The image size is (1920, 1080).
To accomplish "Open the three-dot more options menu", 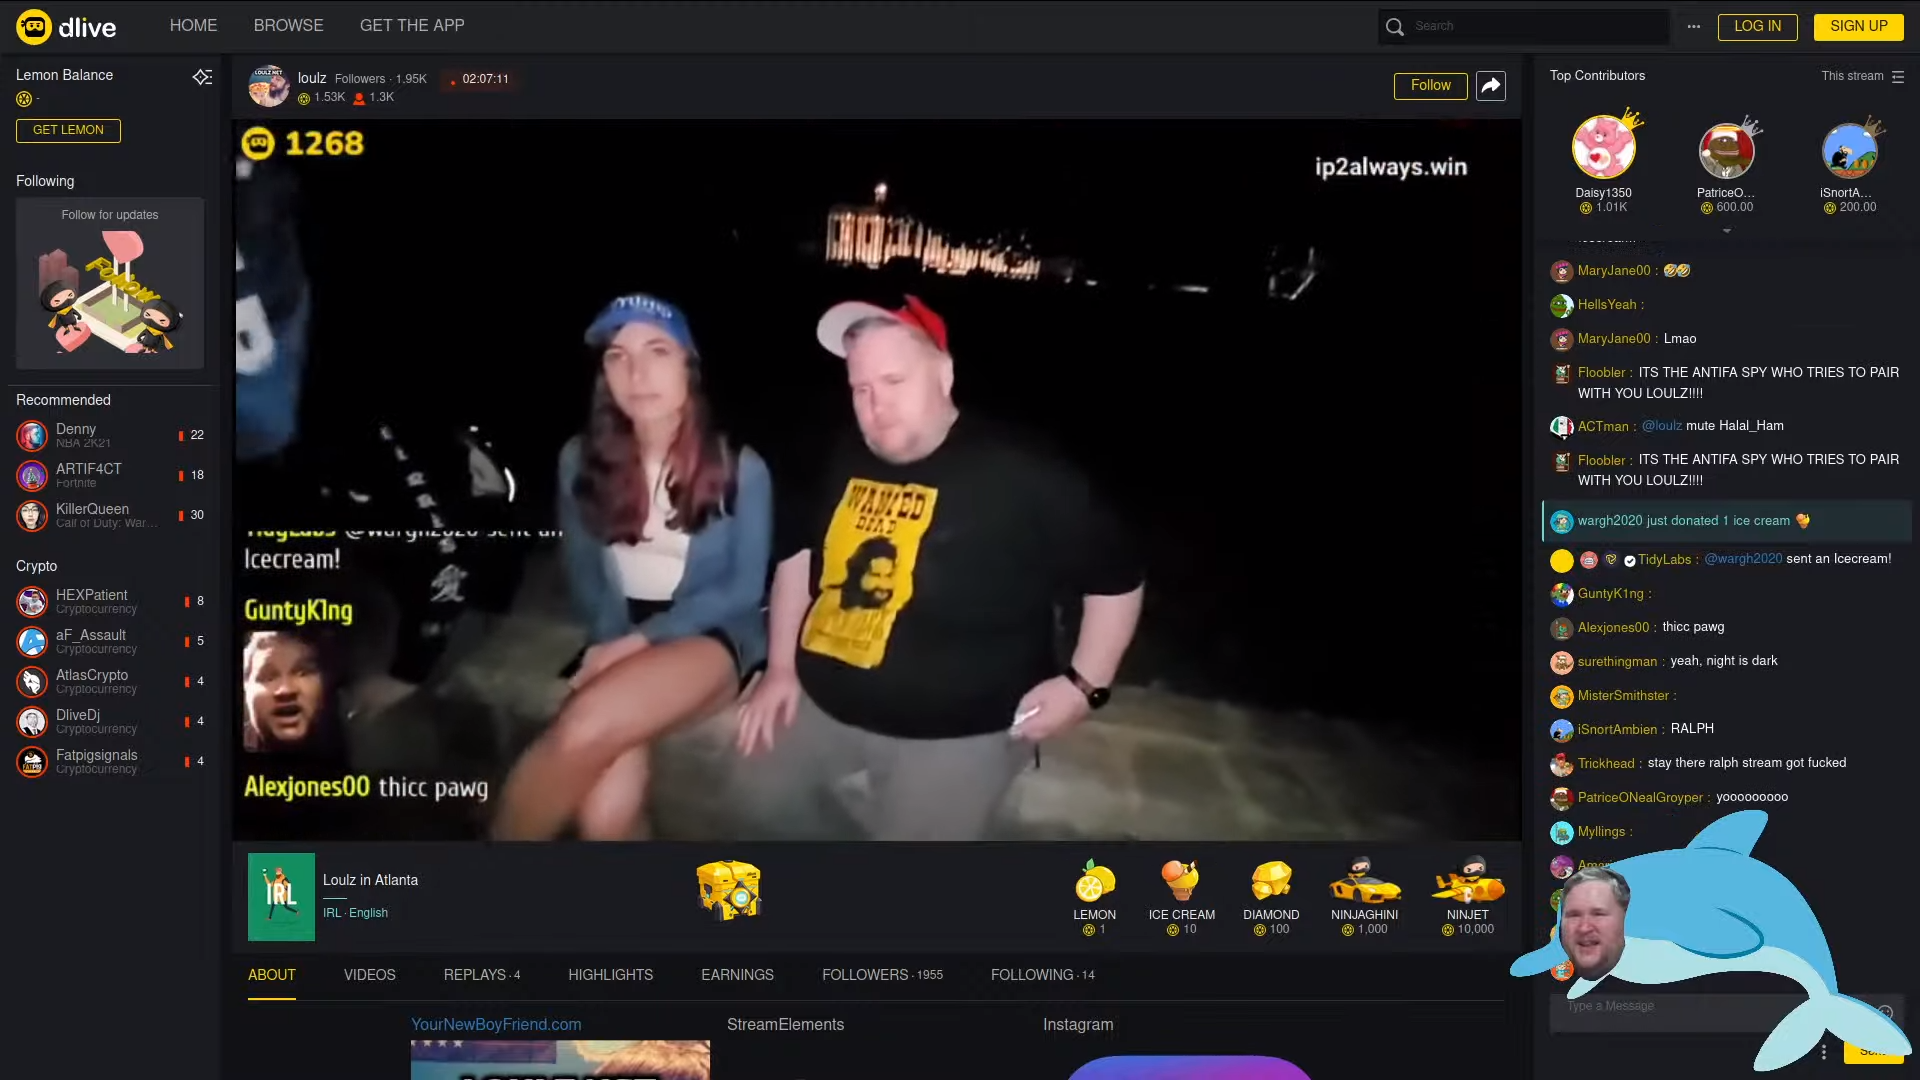I will (1693, 27).
